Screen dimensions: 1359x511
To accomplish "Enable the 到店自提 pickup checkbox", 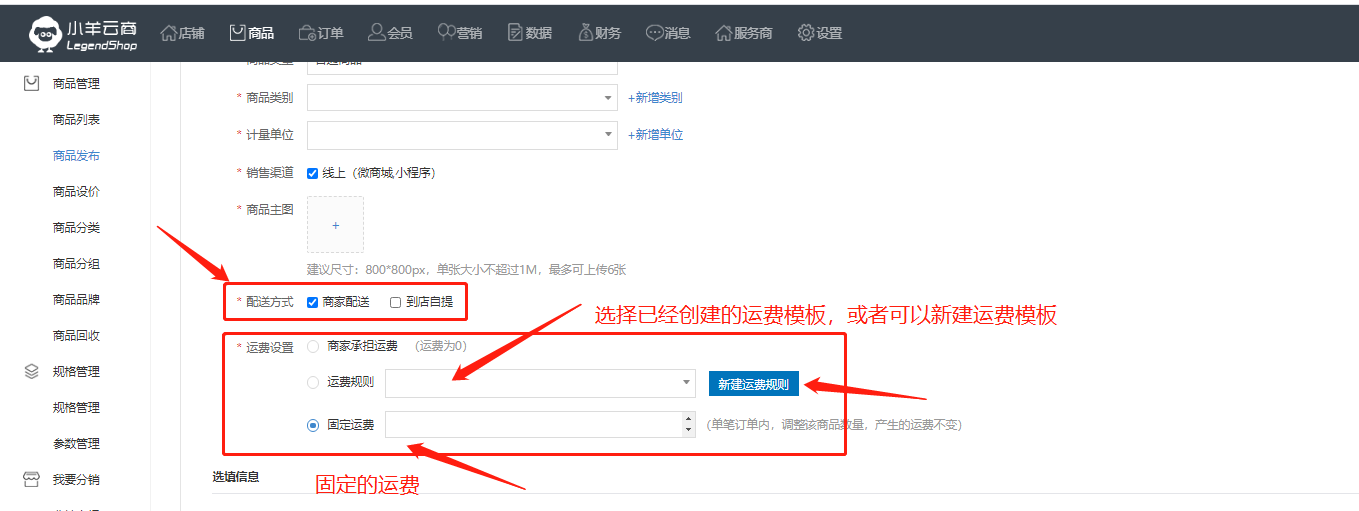I will point(396,302).
